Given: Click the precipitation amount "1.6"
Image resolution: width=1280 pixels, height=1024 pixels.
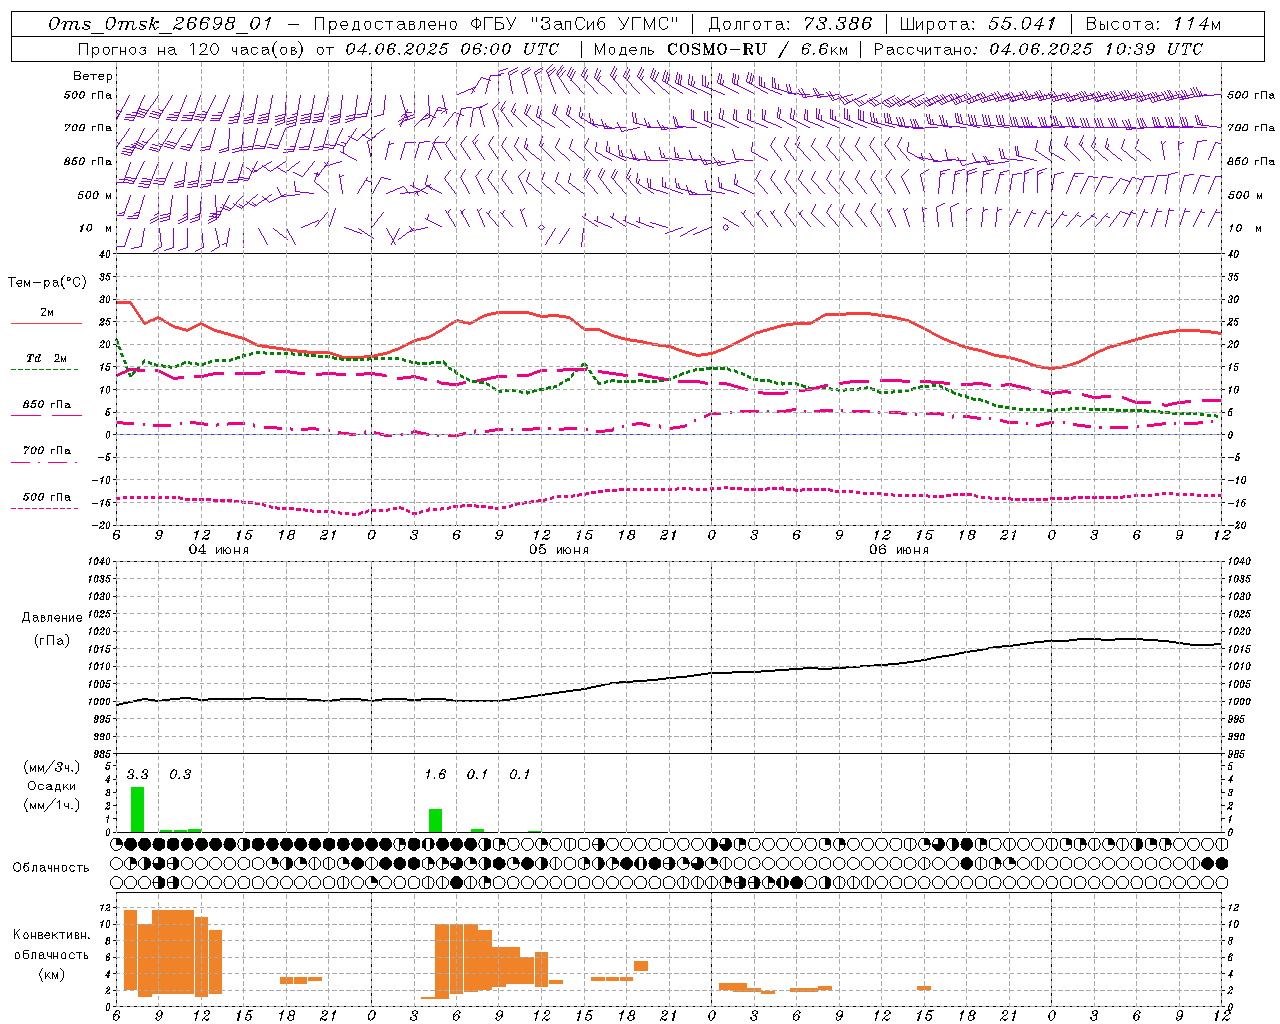Looking at the screenshot, I should (435, 774).
